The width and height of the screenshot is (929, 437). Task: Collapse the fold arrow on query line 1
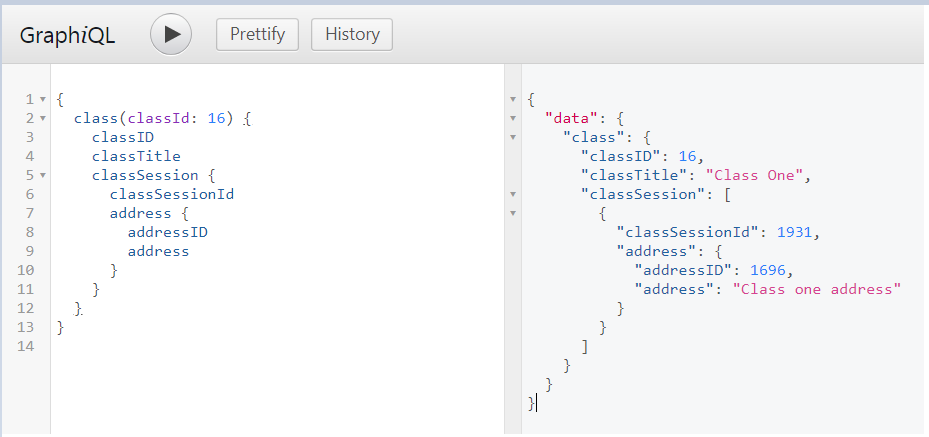coord(42,99)
